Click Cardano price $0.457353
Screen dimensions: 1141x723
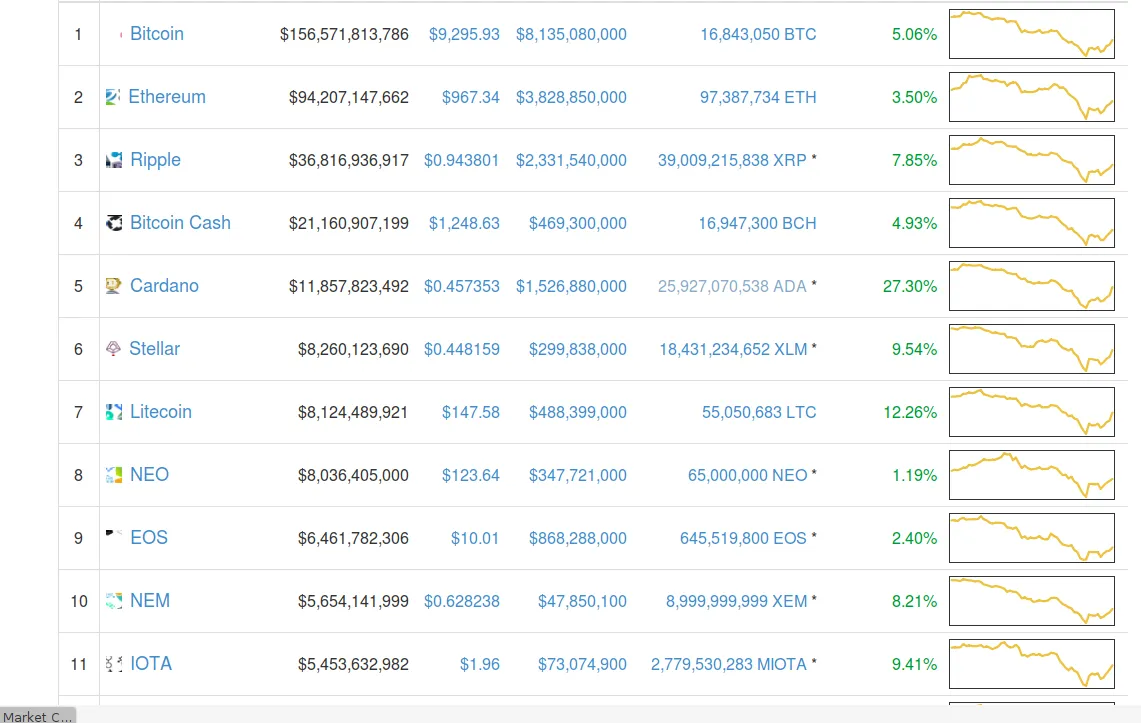[461, 286]
